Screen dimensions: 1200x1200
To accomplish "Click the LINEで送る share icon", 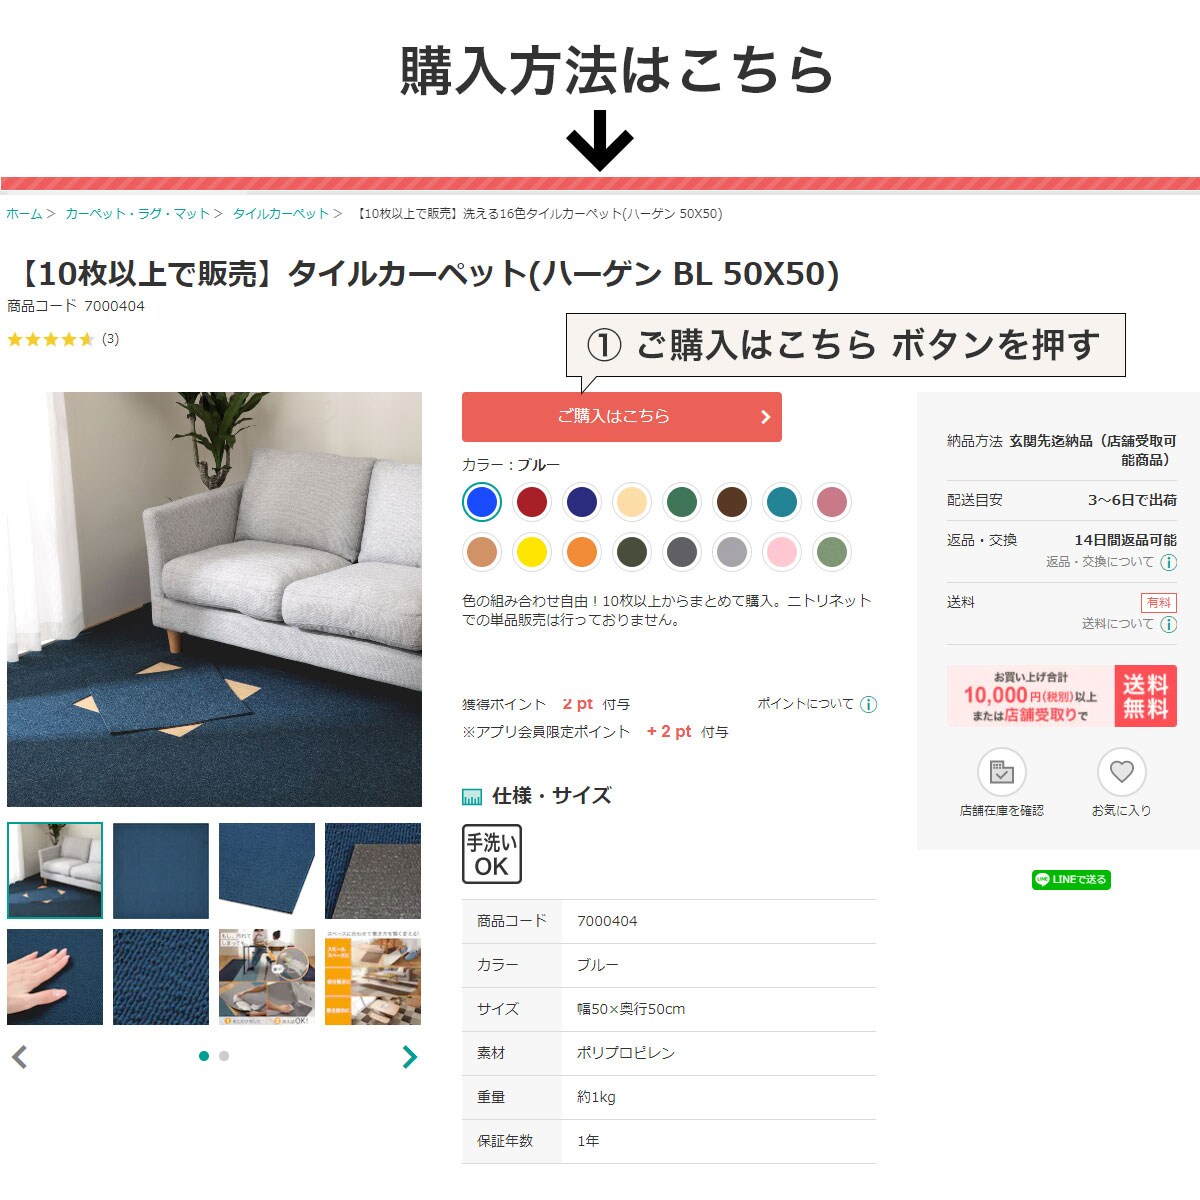I will tap(1071, 880).
